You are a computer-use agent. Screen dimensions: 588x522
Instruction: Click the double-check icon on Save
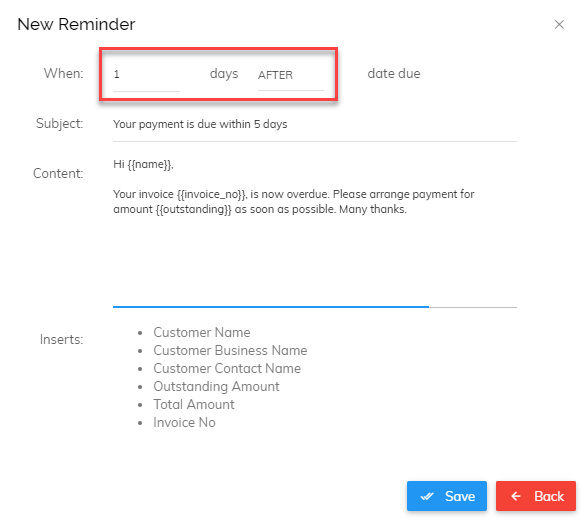427,496
